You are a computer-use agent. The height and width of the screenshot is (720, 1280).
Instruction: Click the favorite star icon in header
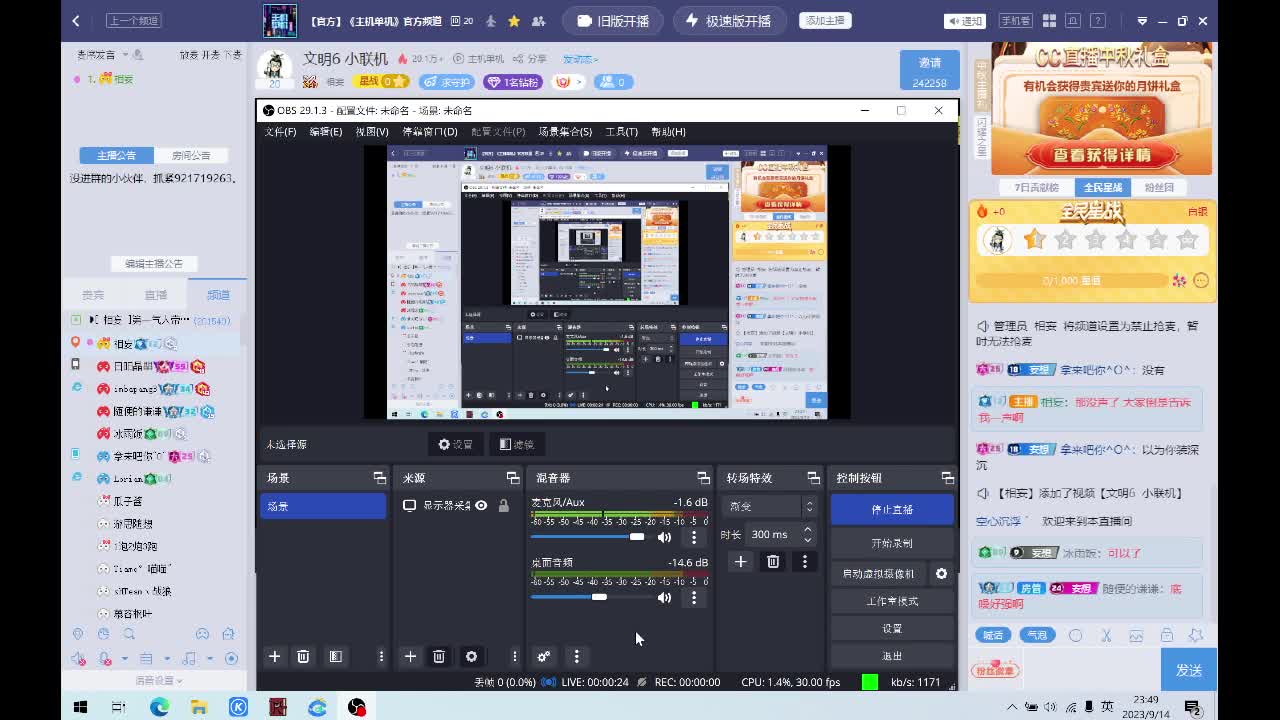coord(514,21)
